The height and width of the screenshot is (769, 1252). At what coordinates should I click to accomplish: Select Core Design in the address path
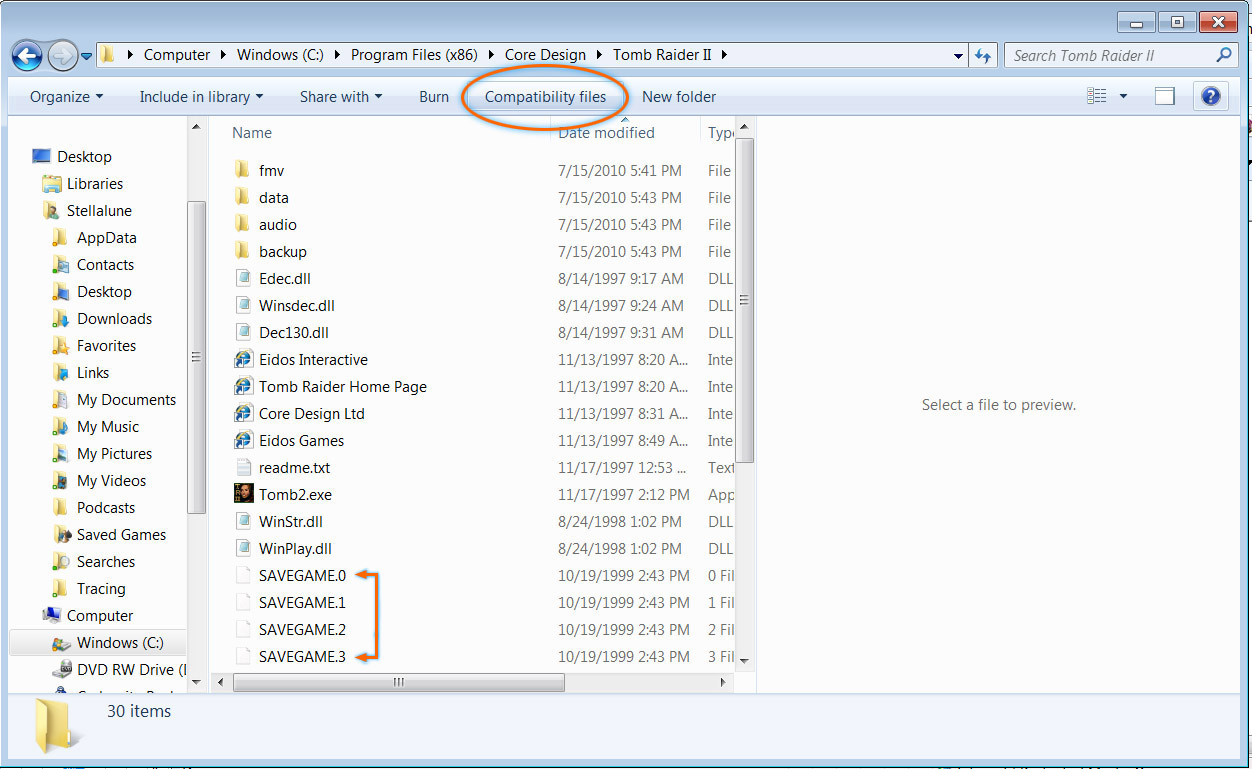545,55
